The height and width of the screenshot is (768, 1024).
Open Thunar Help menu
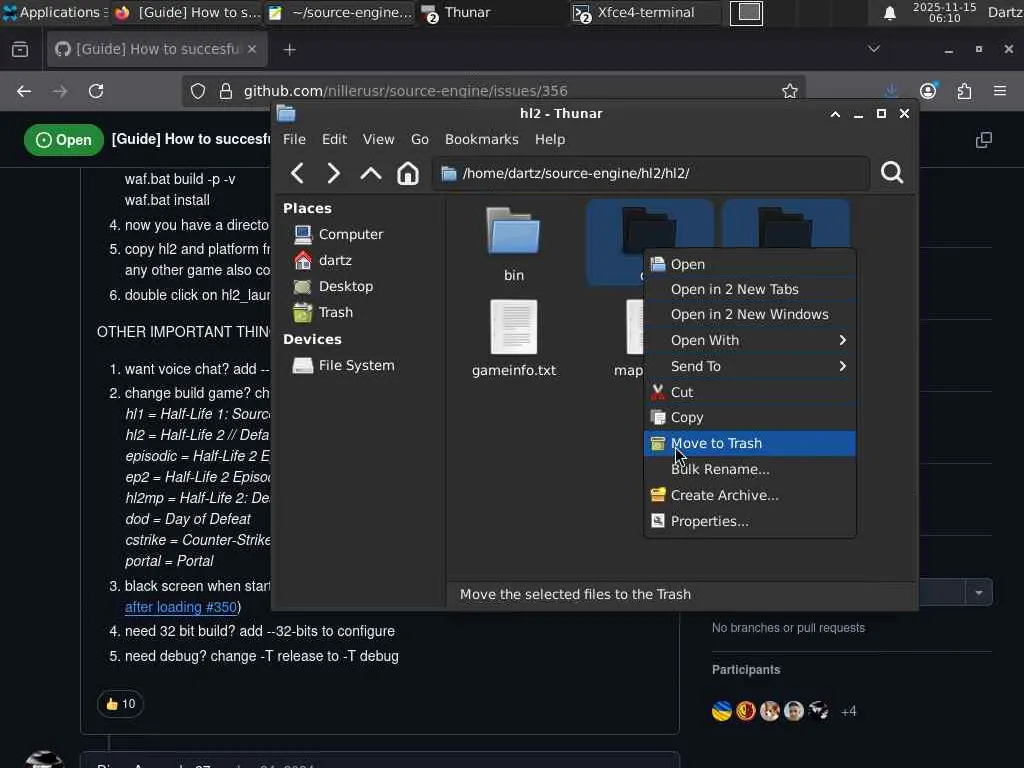[550, 139]
